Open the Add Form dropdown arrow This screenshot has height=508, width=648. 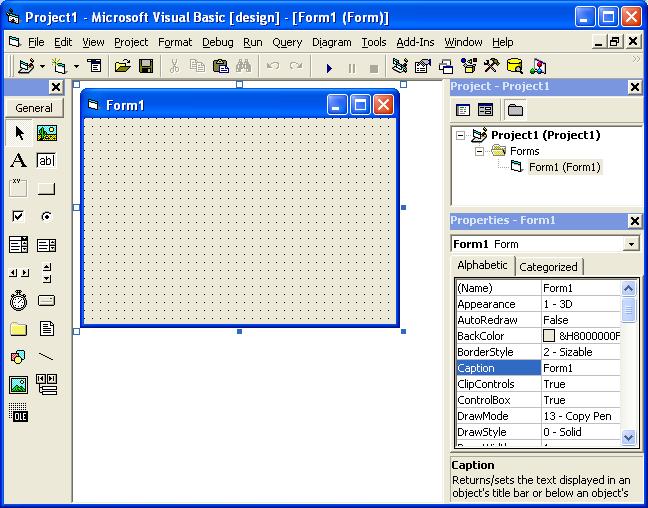[x=76, y=66]
